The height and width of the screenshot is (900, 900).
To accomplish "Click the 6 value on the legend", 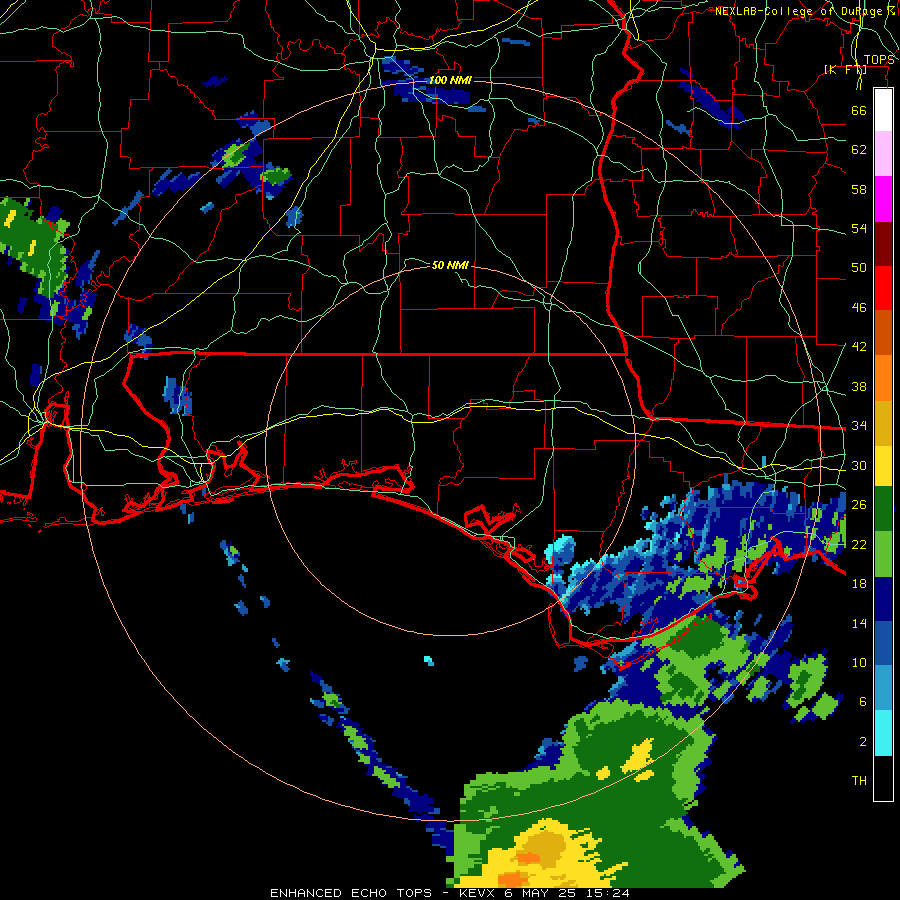I will coord(863,702).
